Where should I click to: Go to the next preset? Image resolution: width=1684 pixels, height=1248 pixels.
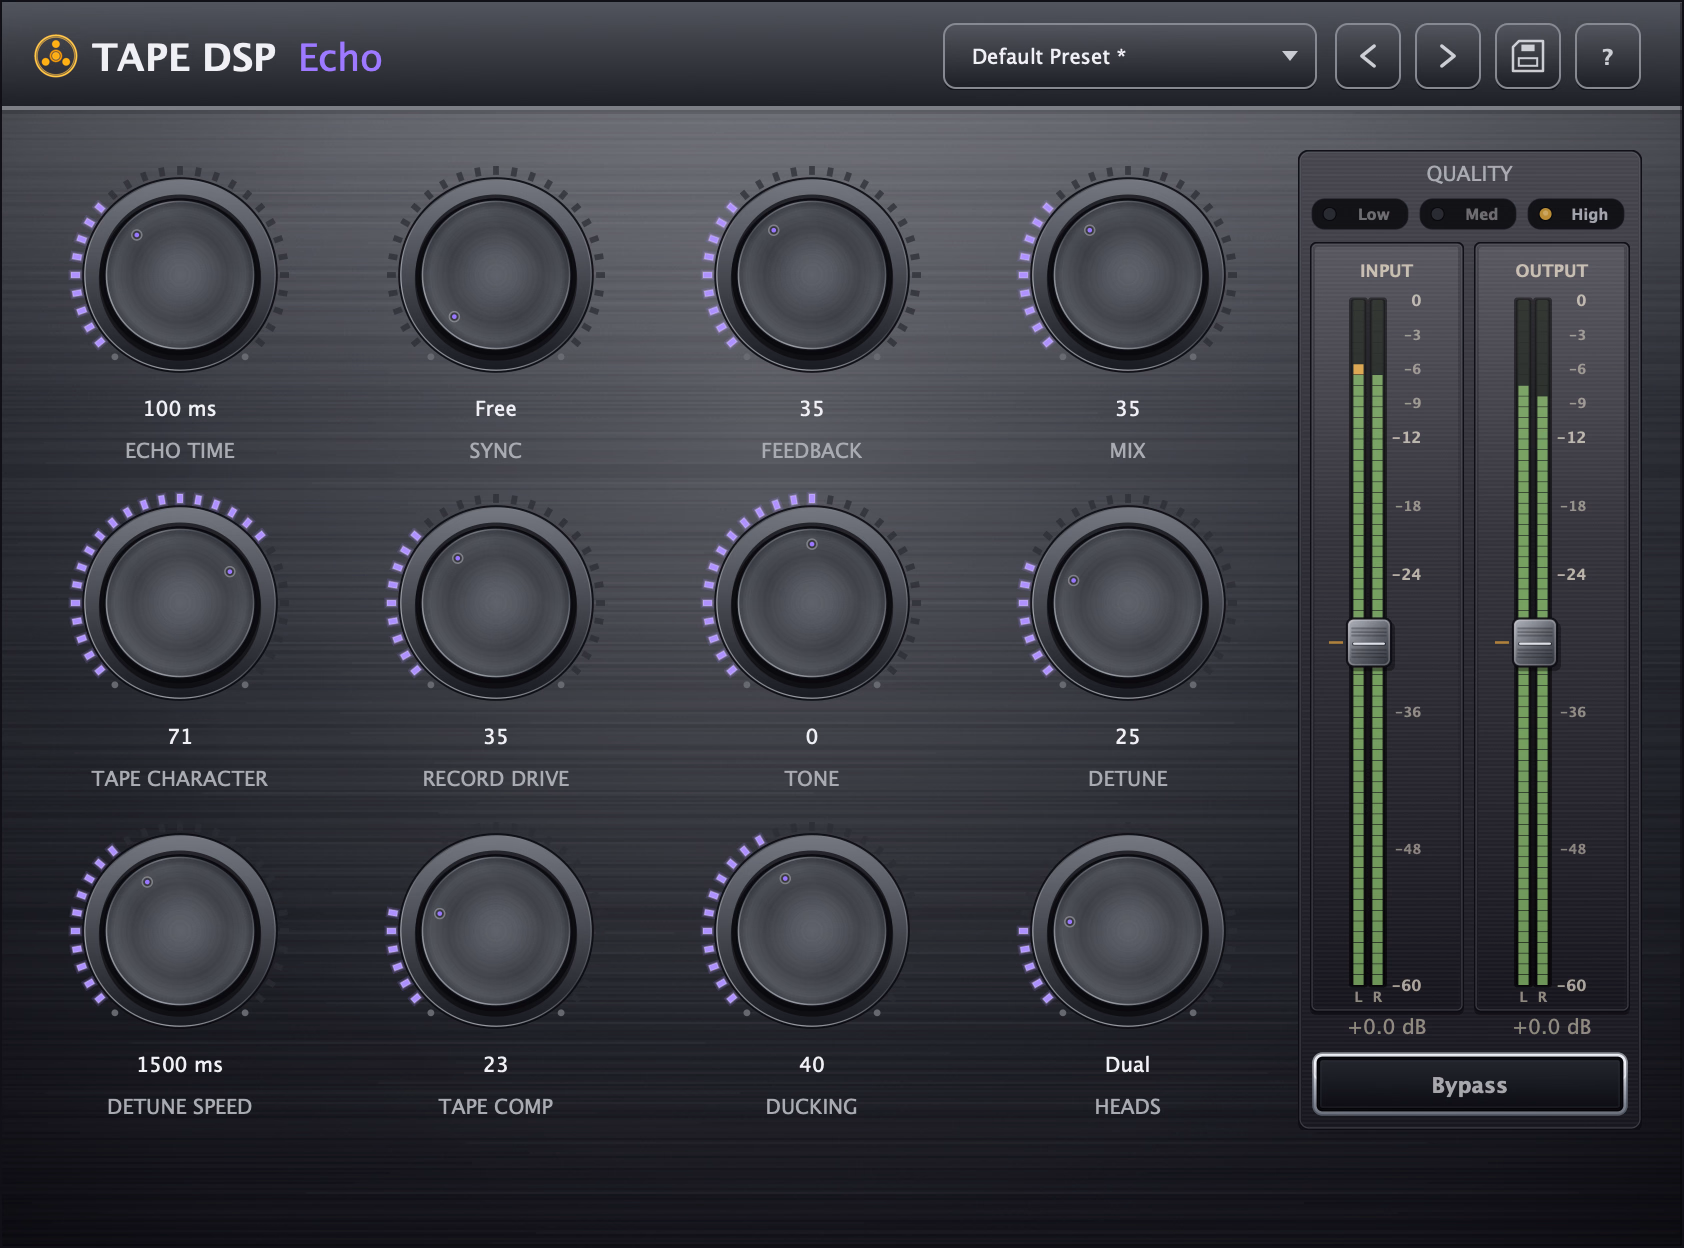[x=1447, y=56]
